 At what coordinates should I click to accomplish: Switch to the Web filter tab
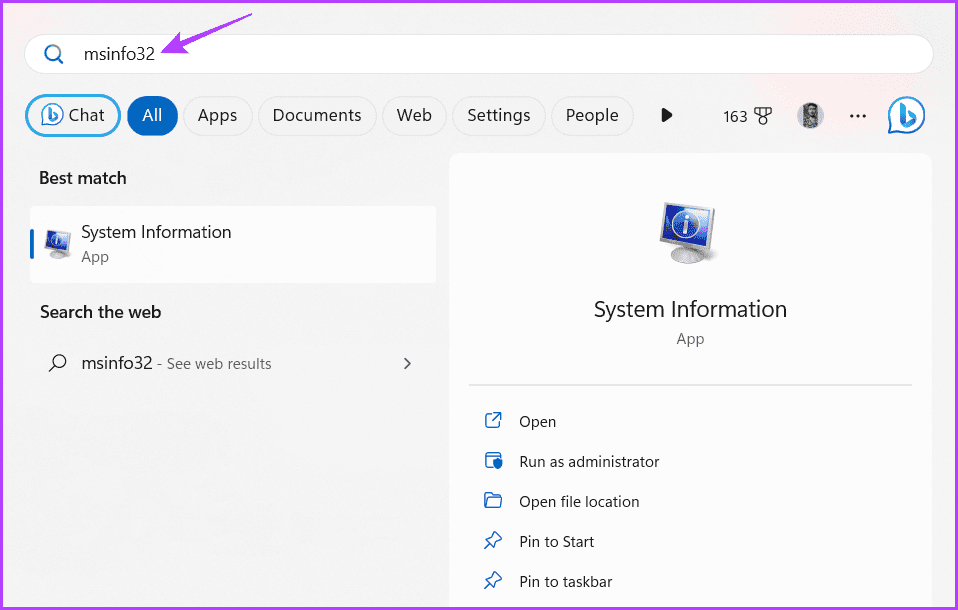[x=414, y=116]
